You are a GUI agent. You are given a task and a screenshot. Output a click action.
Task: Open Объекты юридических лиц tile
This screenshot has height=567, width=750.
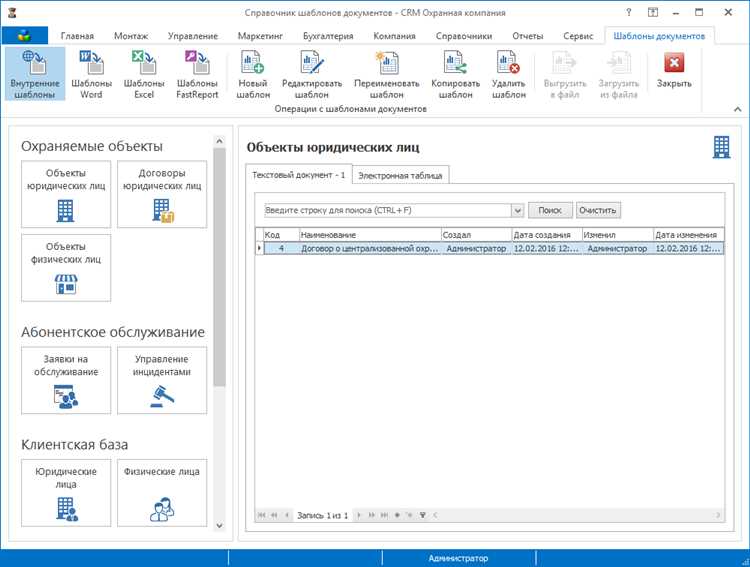point(66,194)
